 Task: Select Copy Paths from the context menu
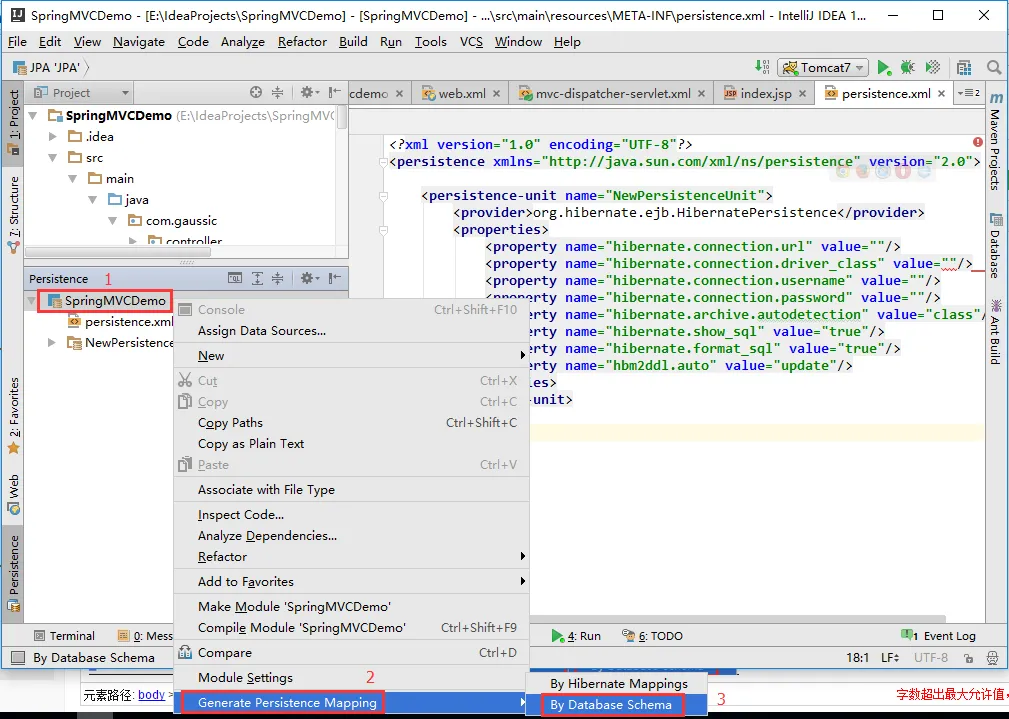[x=351, y=423]
